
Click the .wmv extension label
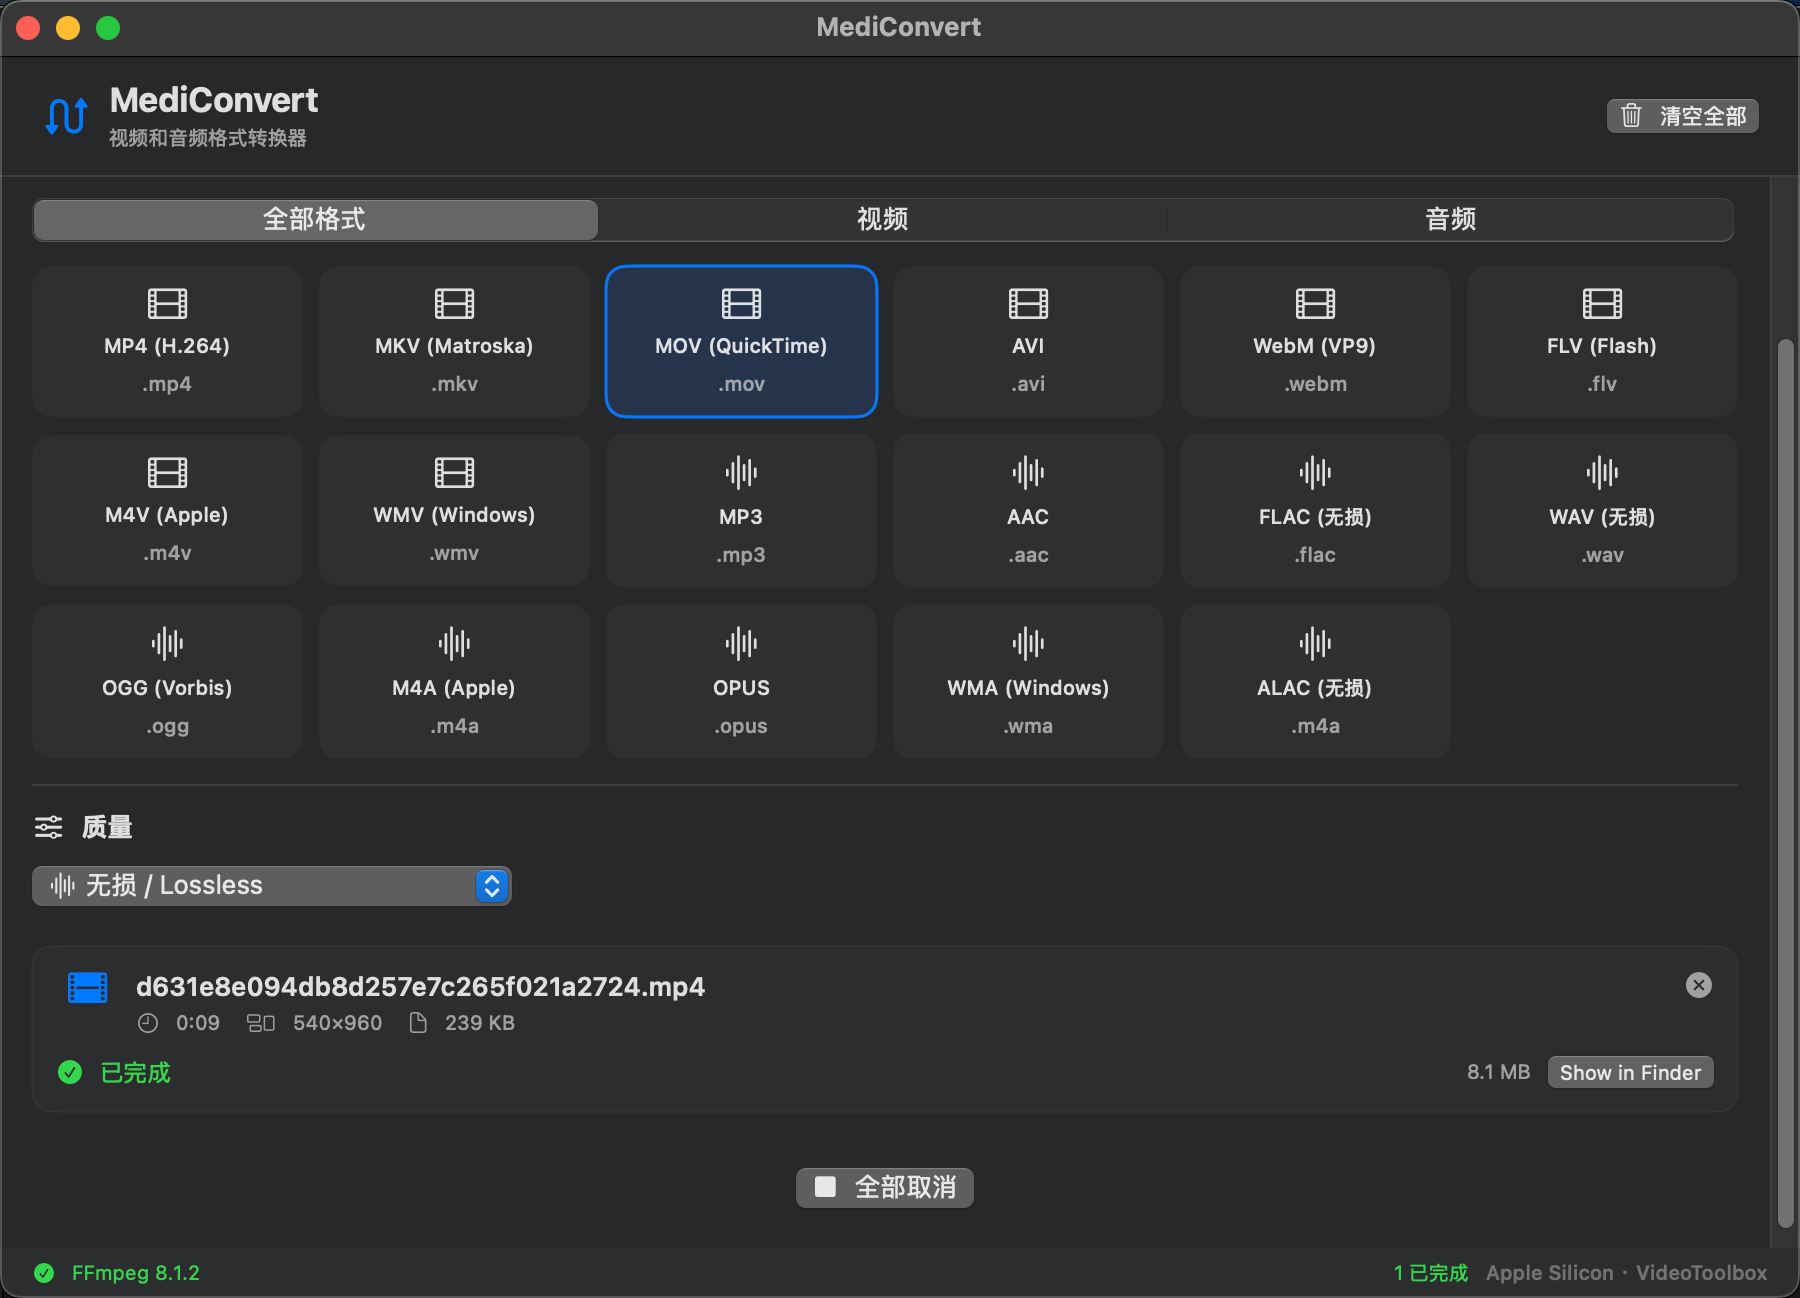455,553
